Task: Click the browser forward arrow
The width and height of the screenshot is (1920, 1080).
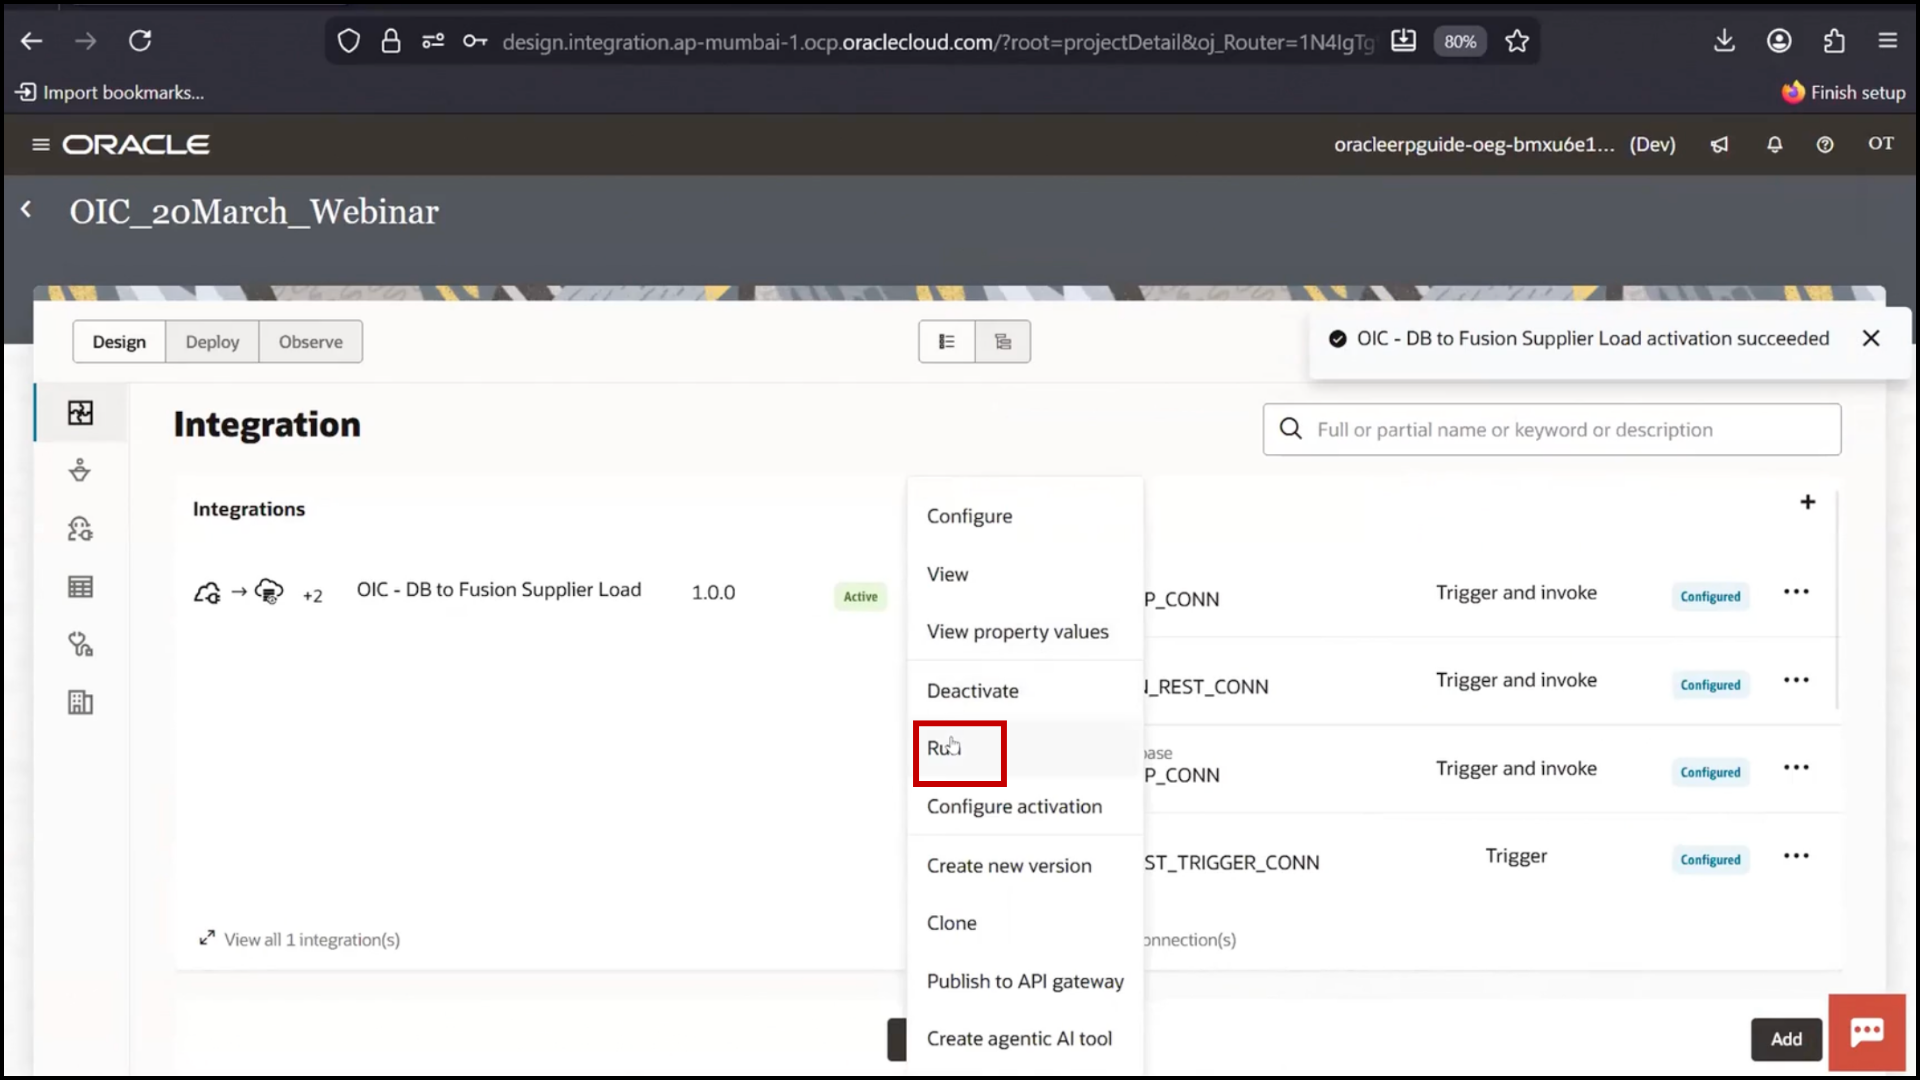Action: coord(86,41)
